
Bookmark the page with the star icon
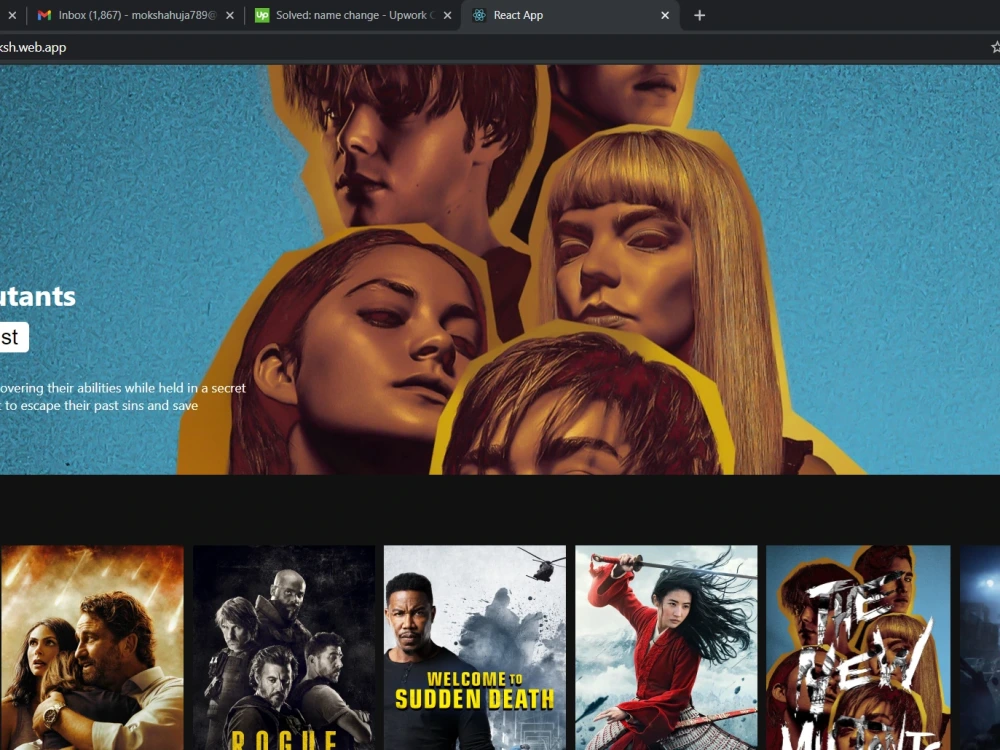pos(994,47)
